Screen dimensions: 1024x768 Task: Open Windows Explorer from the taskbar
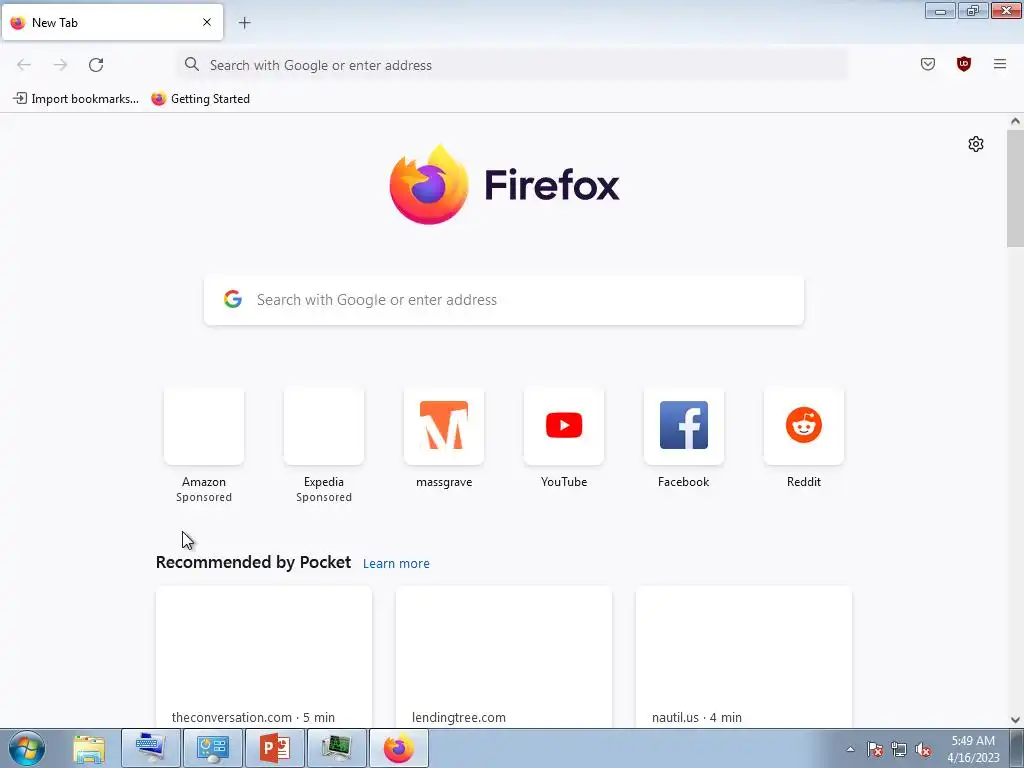coord(89,748)
